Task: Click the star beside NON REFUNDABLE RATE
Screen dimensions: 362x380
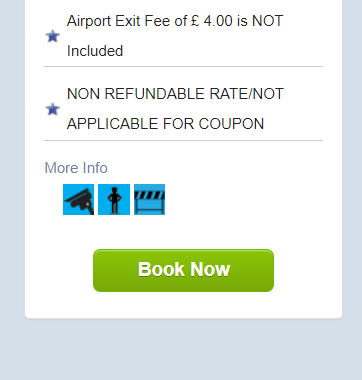Action: [x=52, y=109]
